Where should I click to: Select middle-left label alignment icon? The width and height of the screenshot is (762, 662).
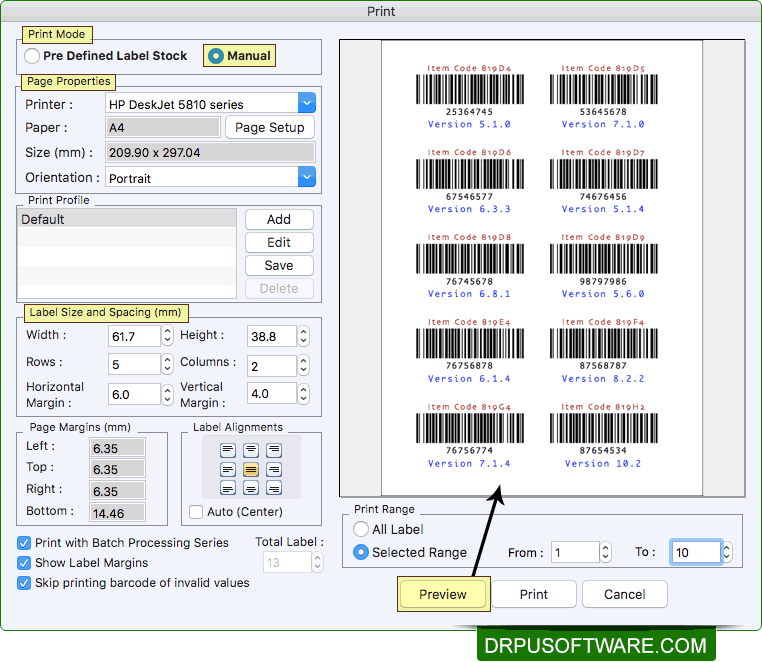[228, 469]
